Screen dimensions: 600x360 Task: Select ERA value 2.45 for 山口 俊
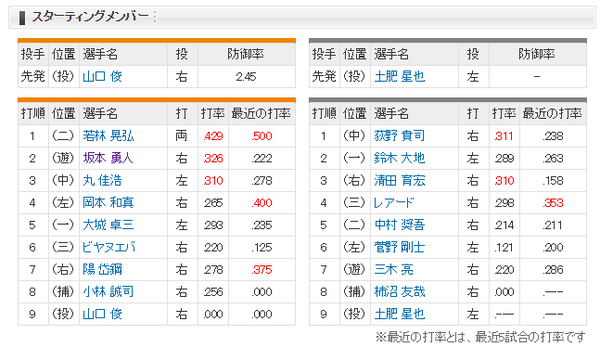tap(246, 77)
